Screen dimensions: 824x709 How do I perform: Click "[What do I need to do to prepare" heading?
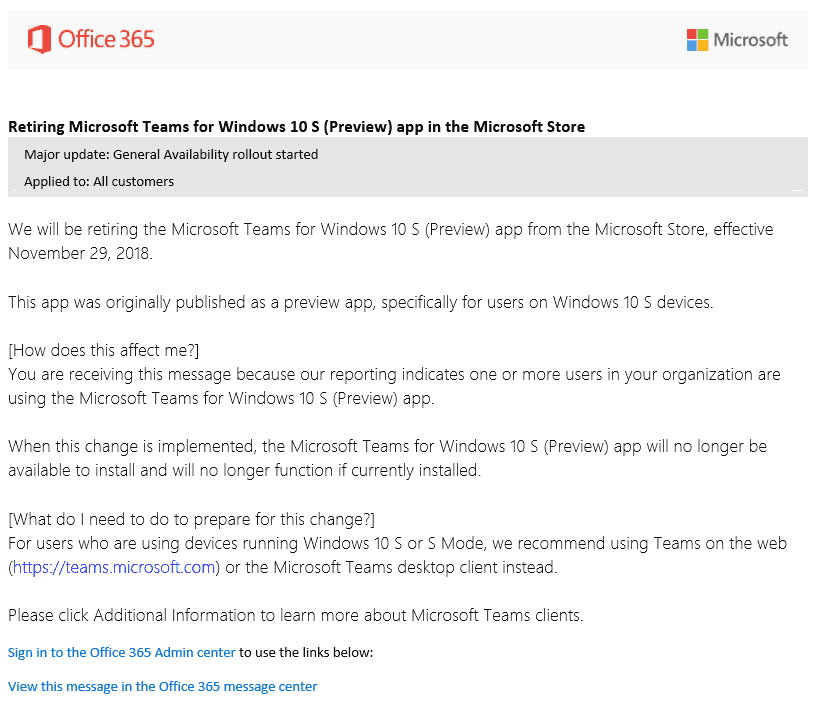191,519
